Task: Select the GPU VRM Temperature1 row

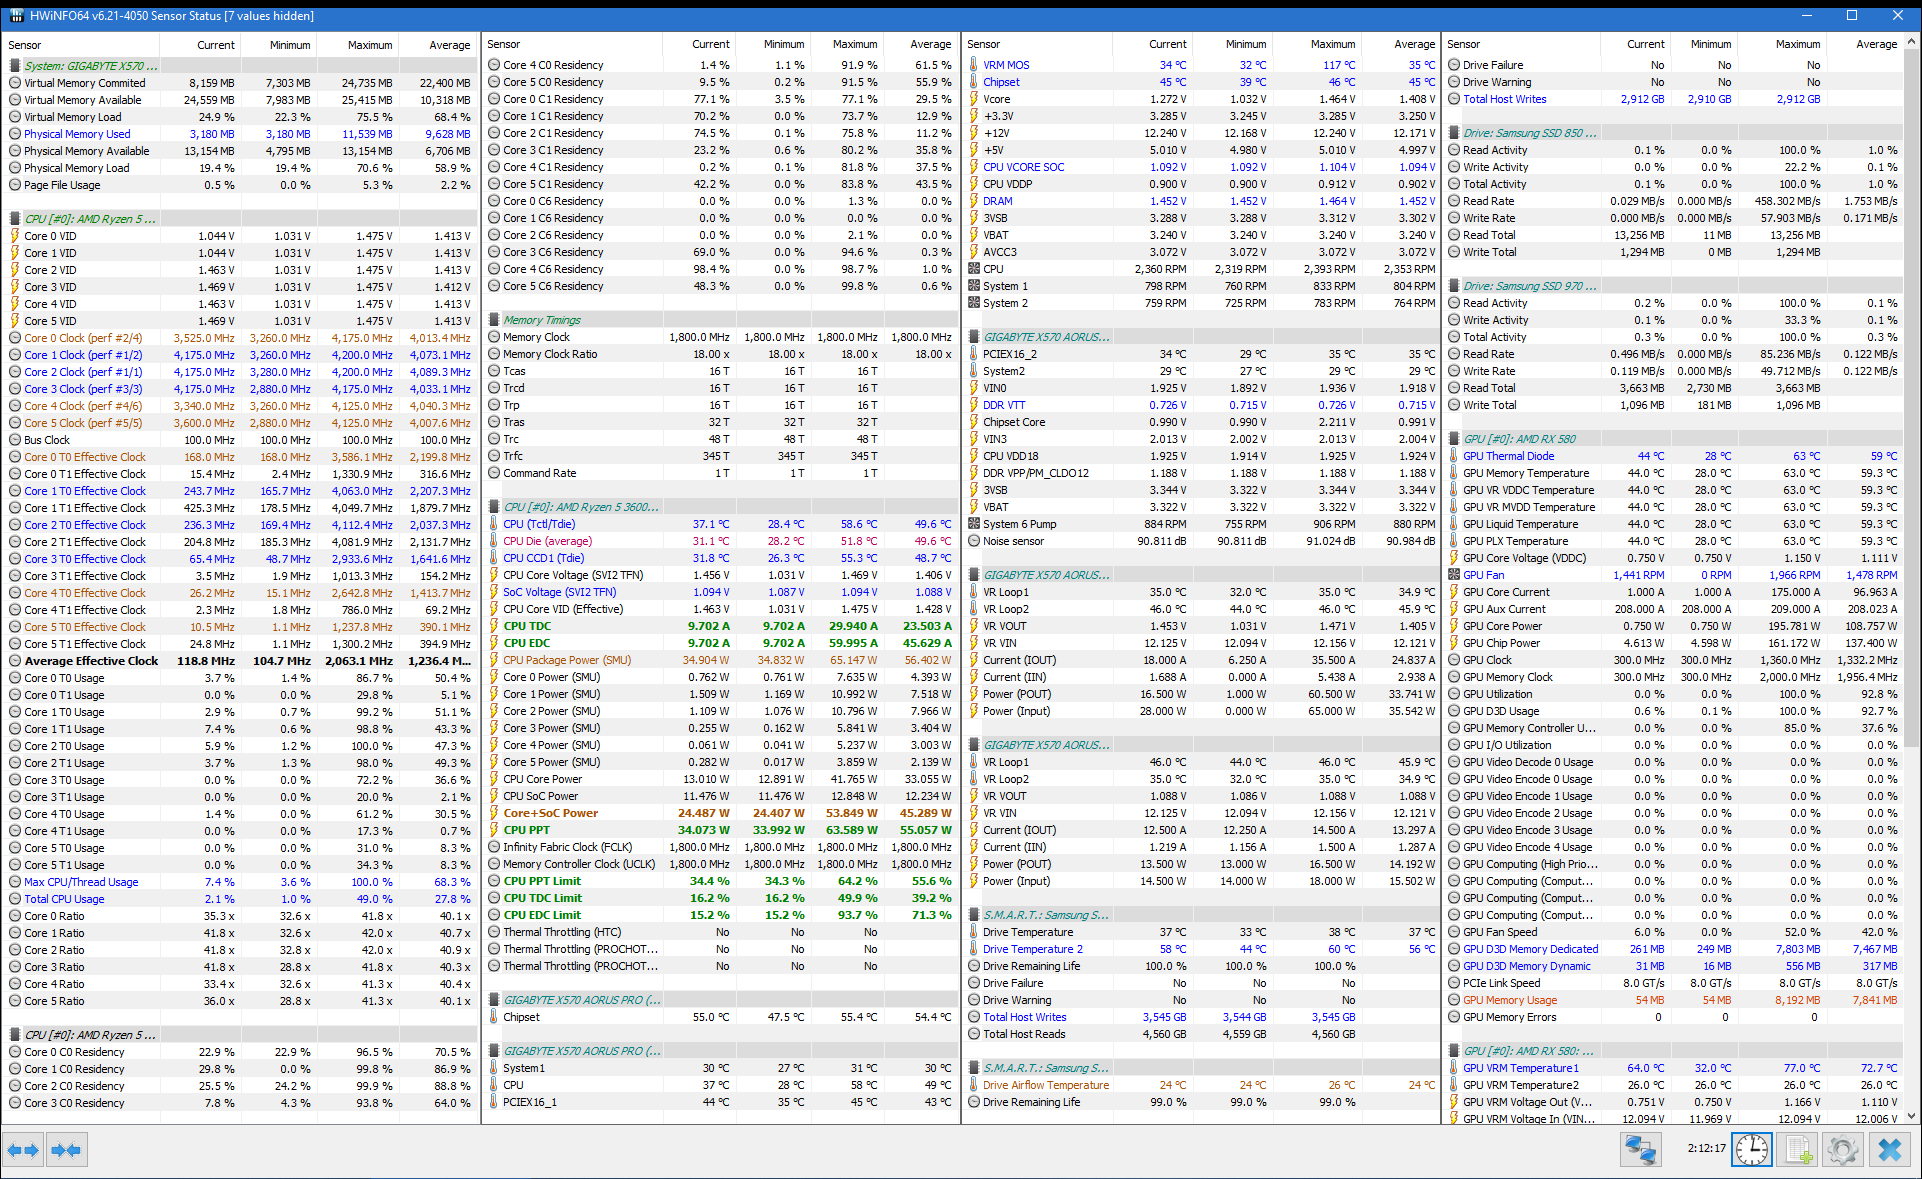Action: [1673, 1068]
